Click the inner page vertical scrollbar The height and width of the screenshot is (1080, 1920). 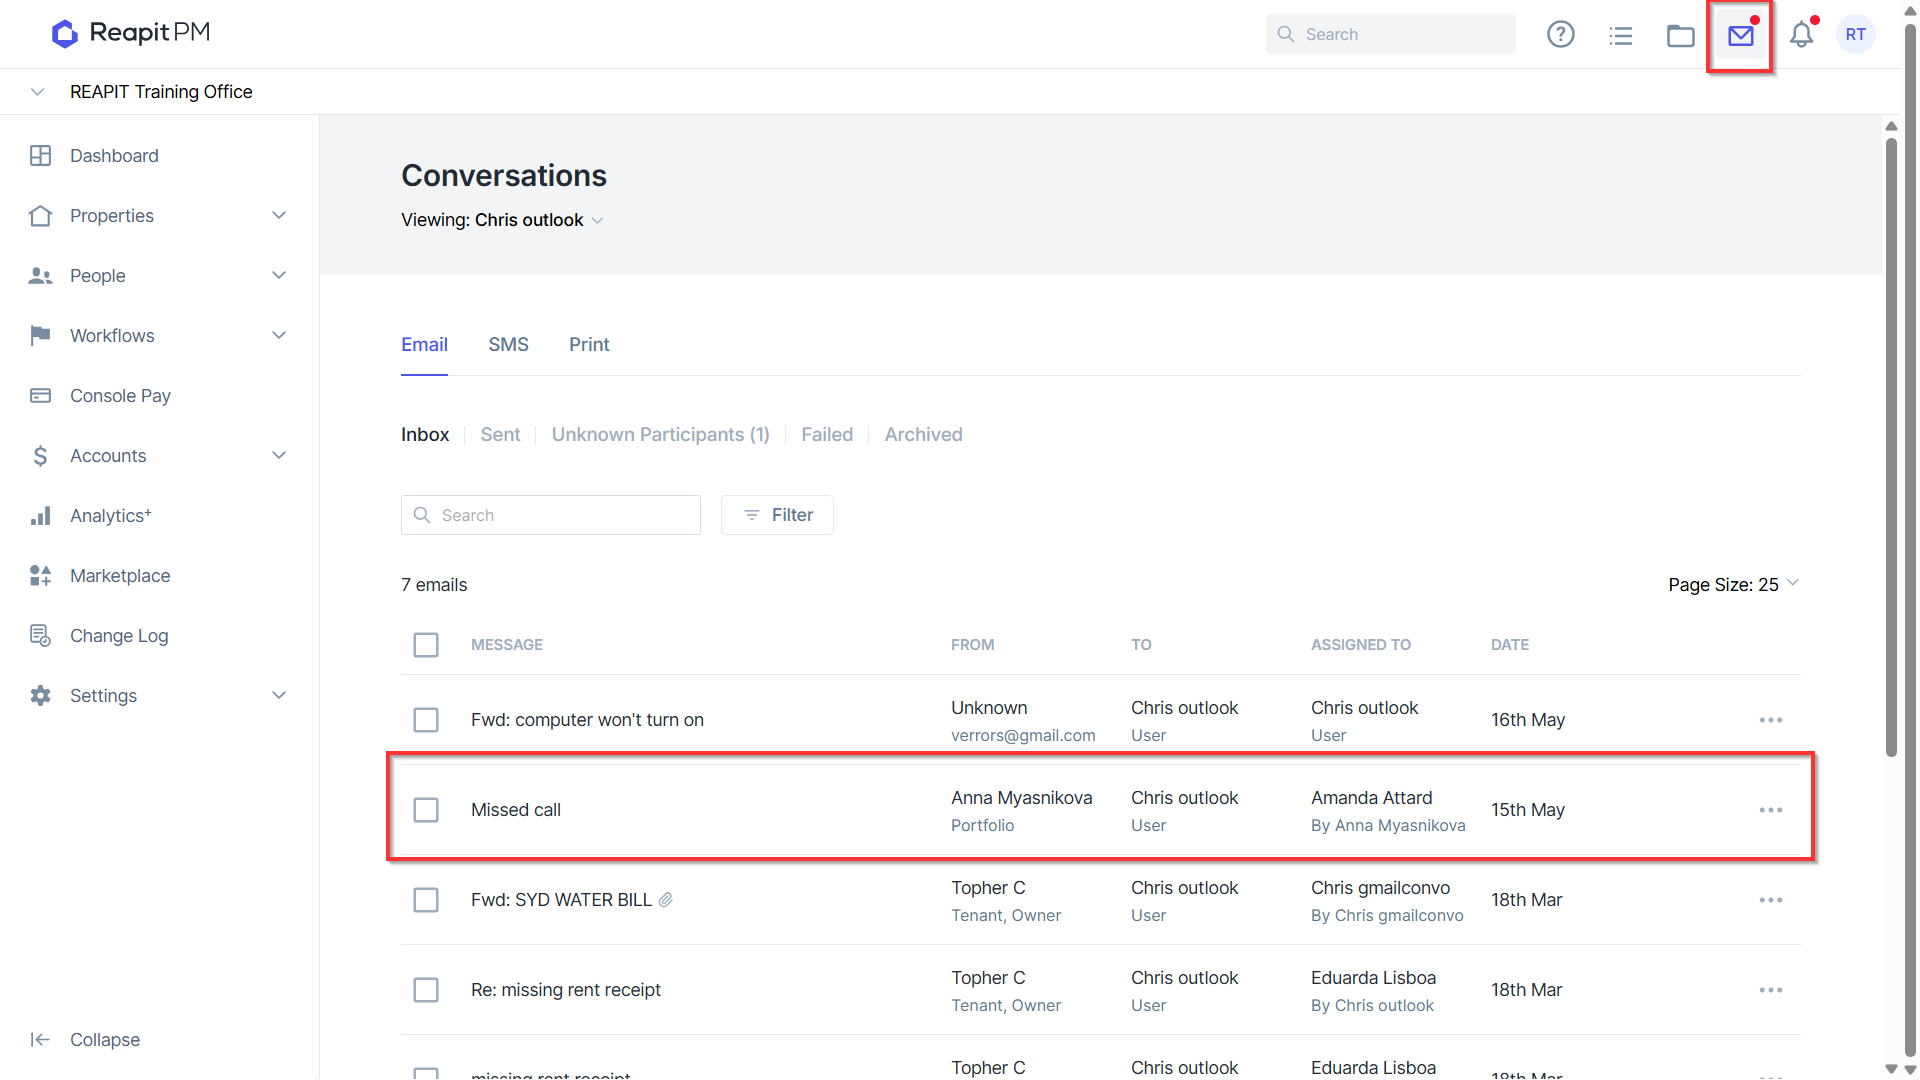click(x=1891, y=448)
